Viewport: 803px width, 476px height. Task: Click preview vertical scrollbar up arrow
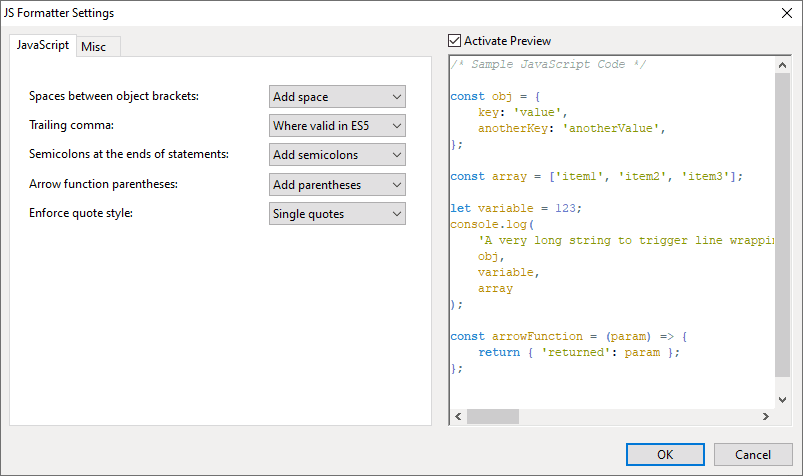point(783,63)
